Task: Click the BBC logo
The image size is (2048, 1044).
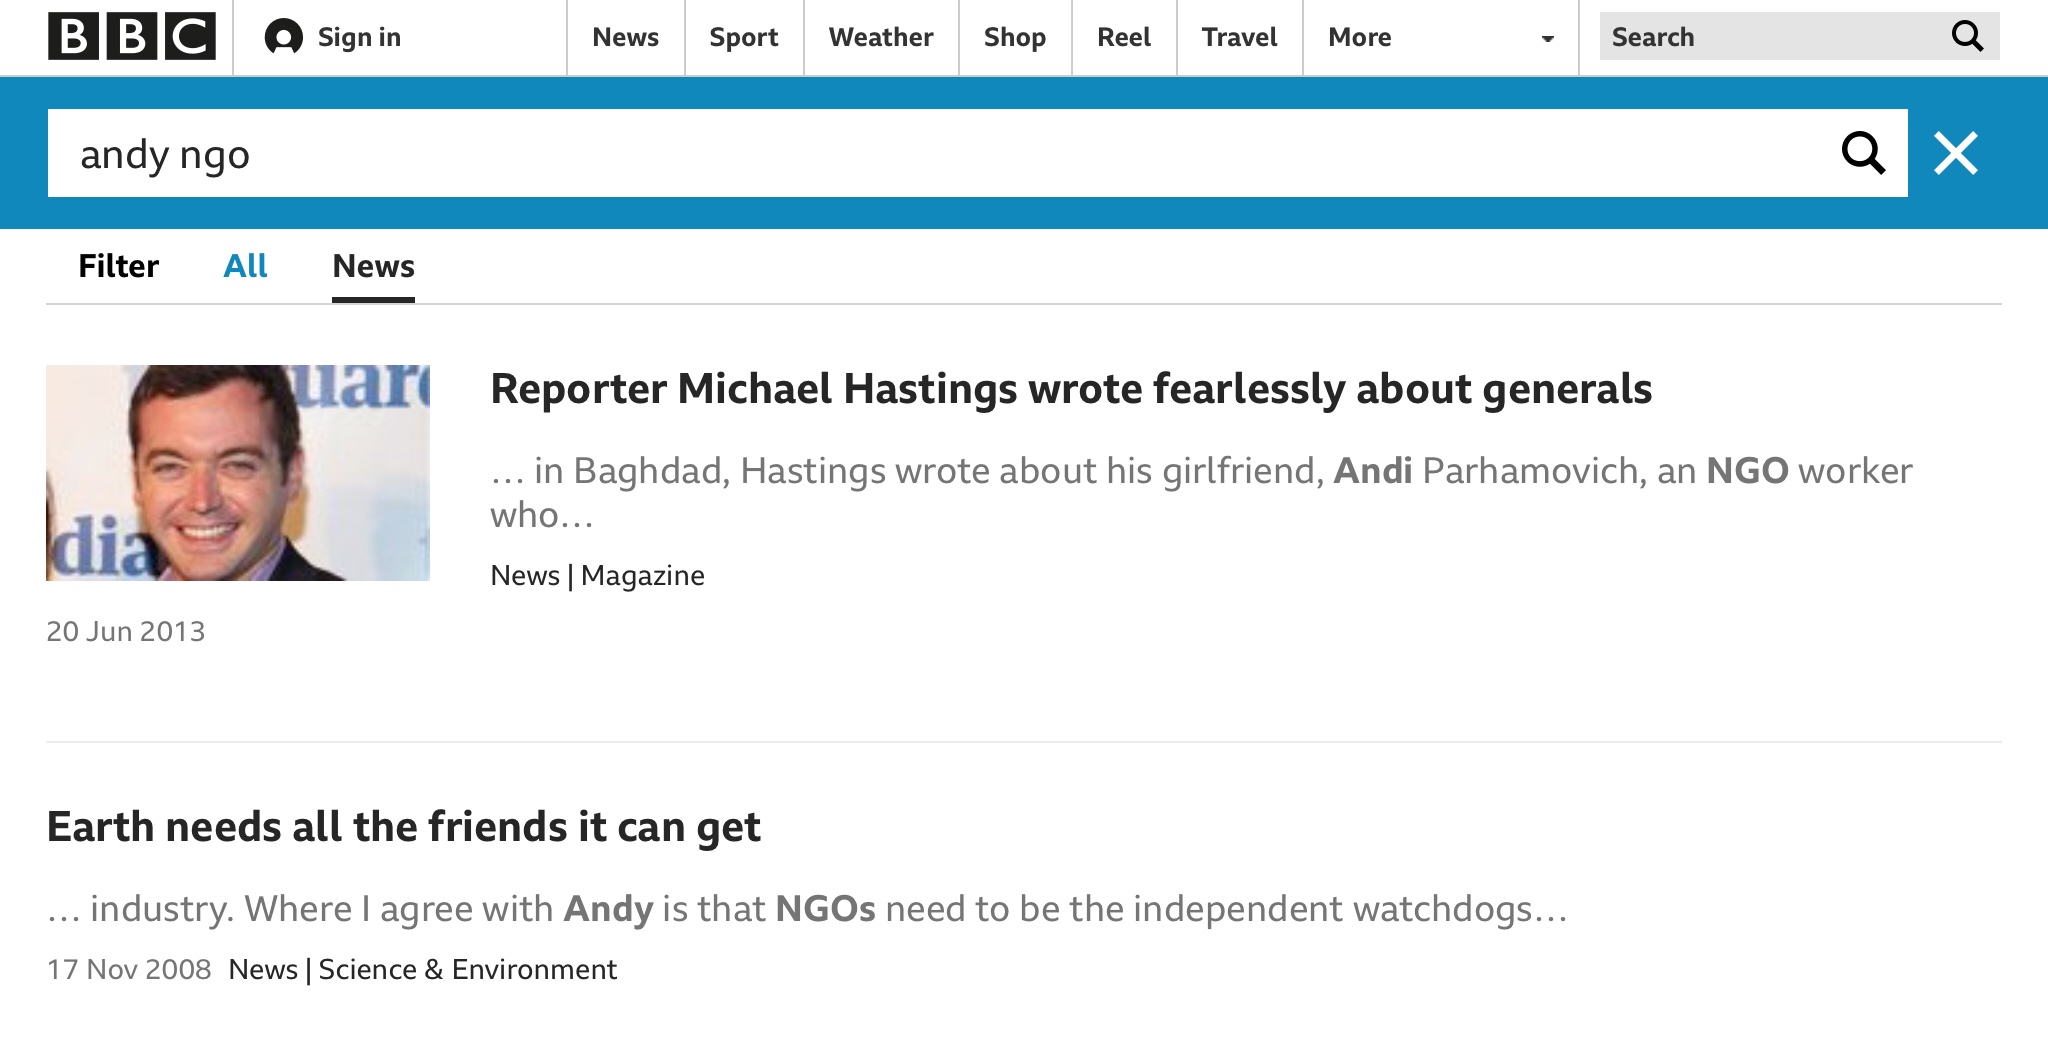Action: pyautogui.click(x=131, y=37)
